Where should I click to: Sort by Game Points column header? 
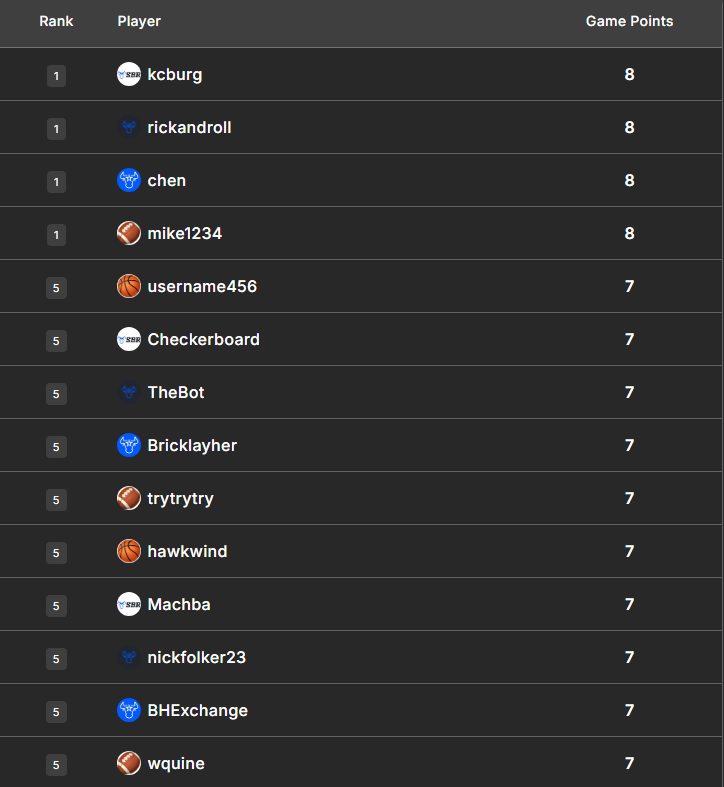[629, 21]
